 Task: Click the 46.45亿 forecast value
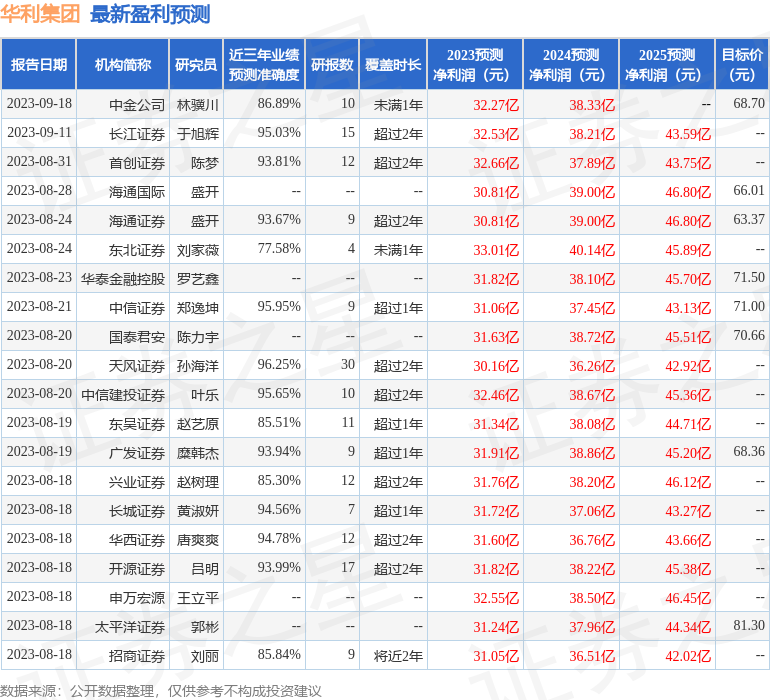tap(688, 597)
